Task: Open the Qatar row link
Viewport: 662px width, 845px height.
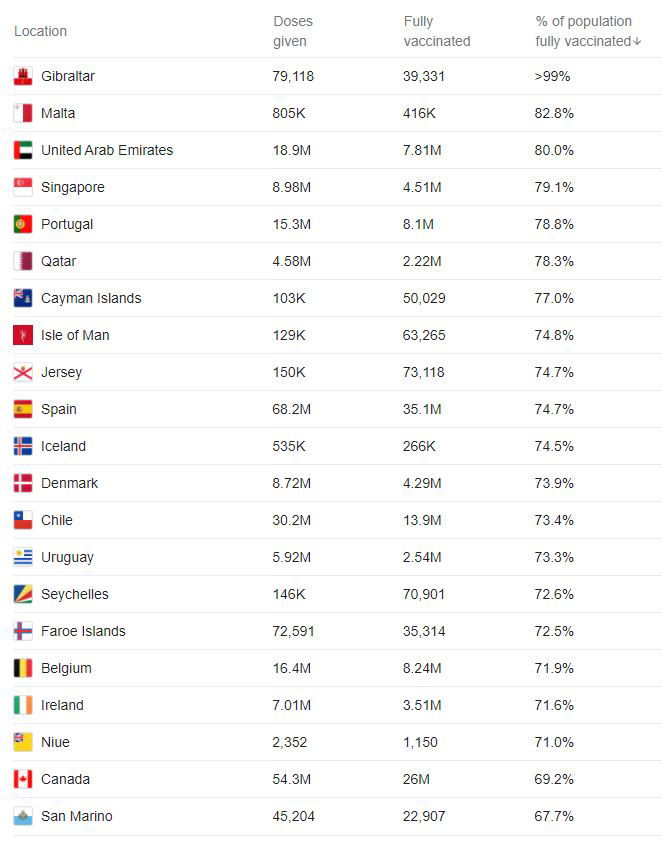Action: click(58, 261)
